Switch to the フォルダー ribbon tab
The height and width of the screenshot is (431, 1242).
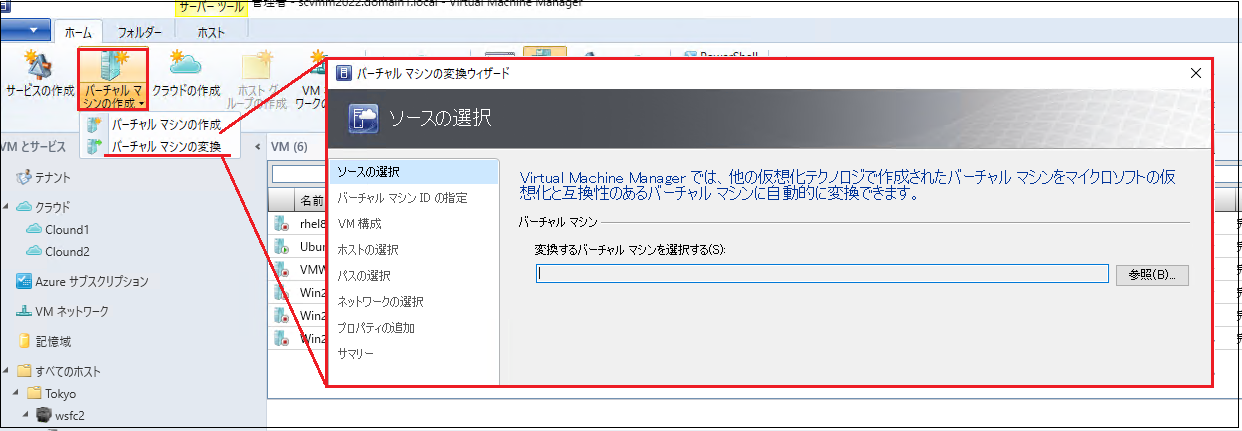(x=140, y=32)
